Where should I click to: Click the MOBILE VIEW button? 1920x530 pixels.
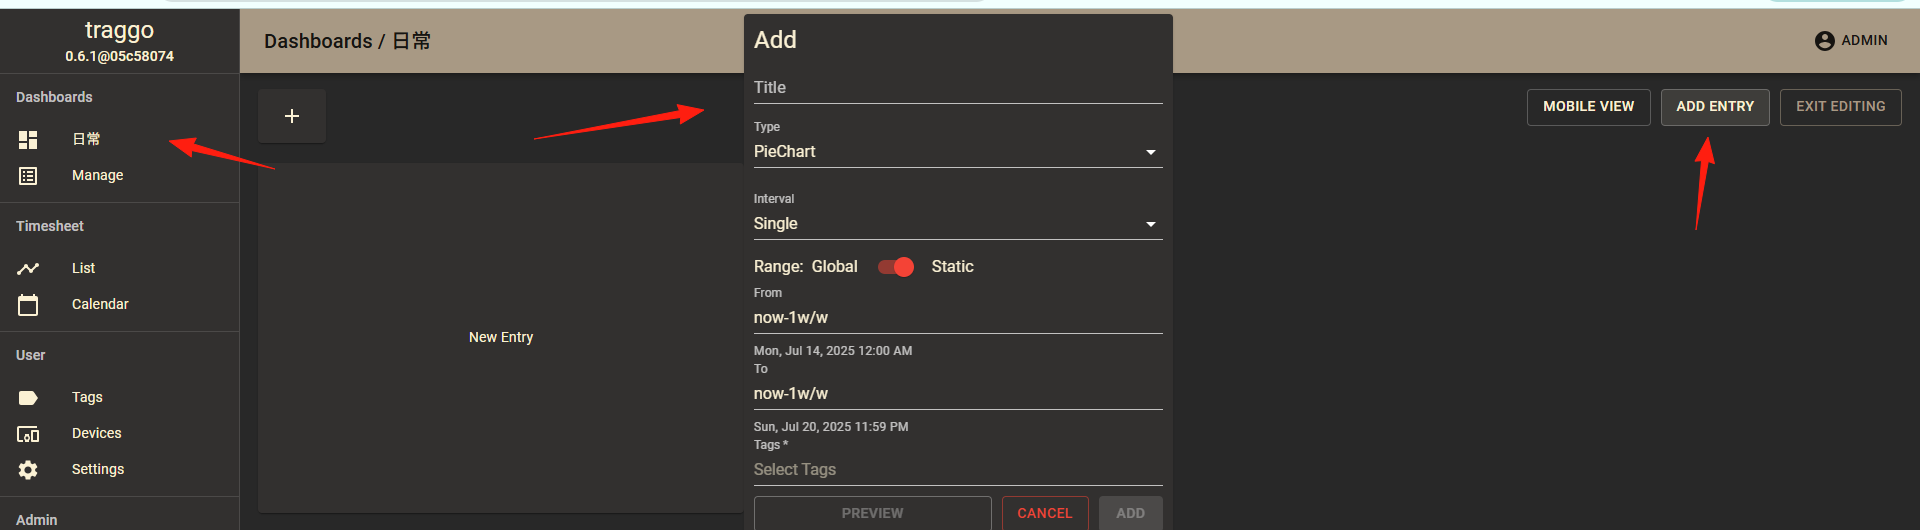[x=1588, y=107]
